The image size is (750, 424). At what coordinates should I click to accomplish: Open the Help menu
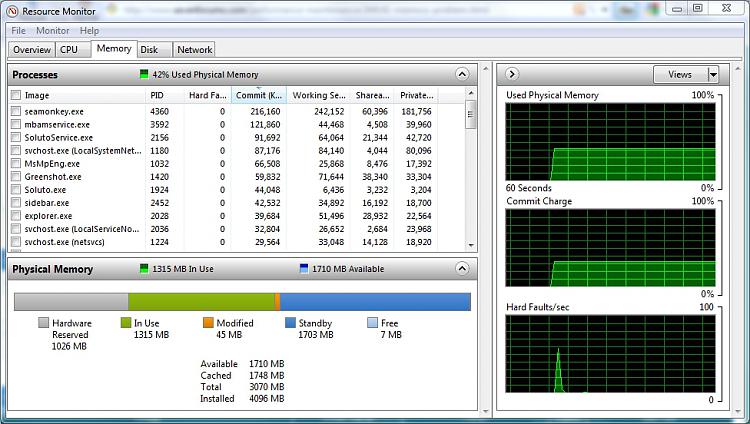point(89,31)
